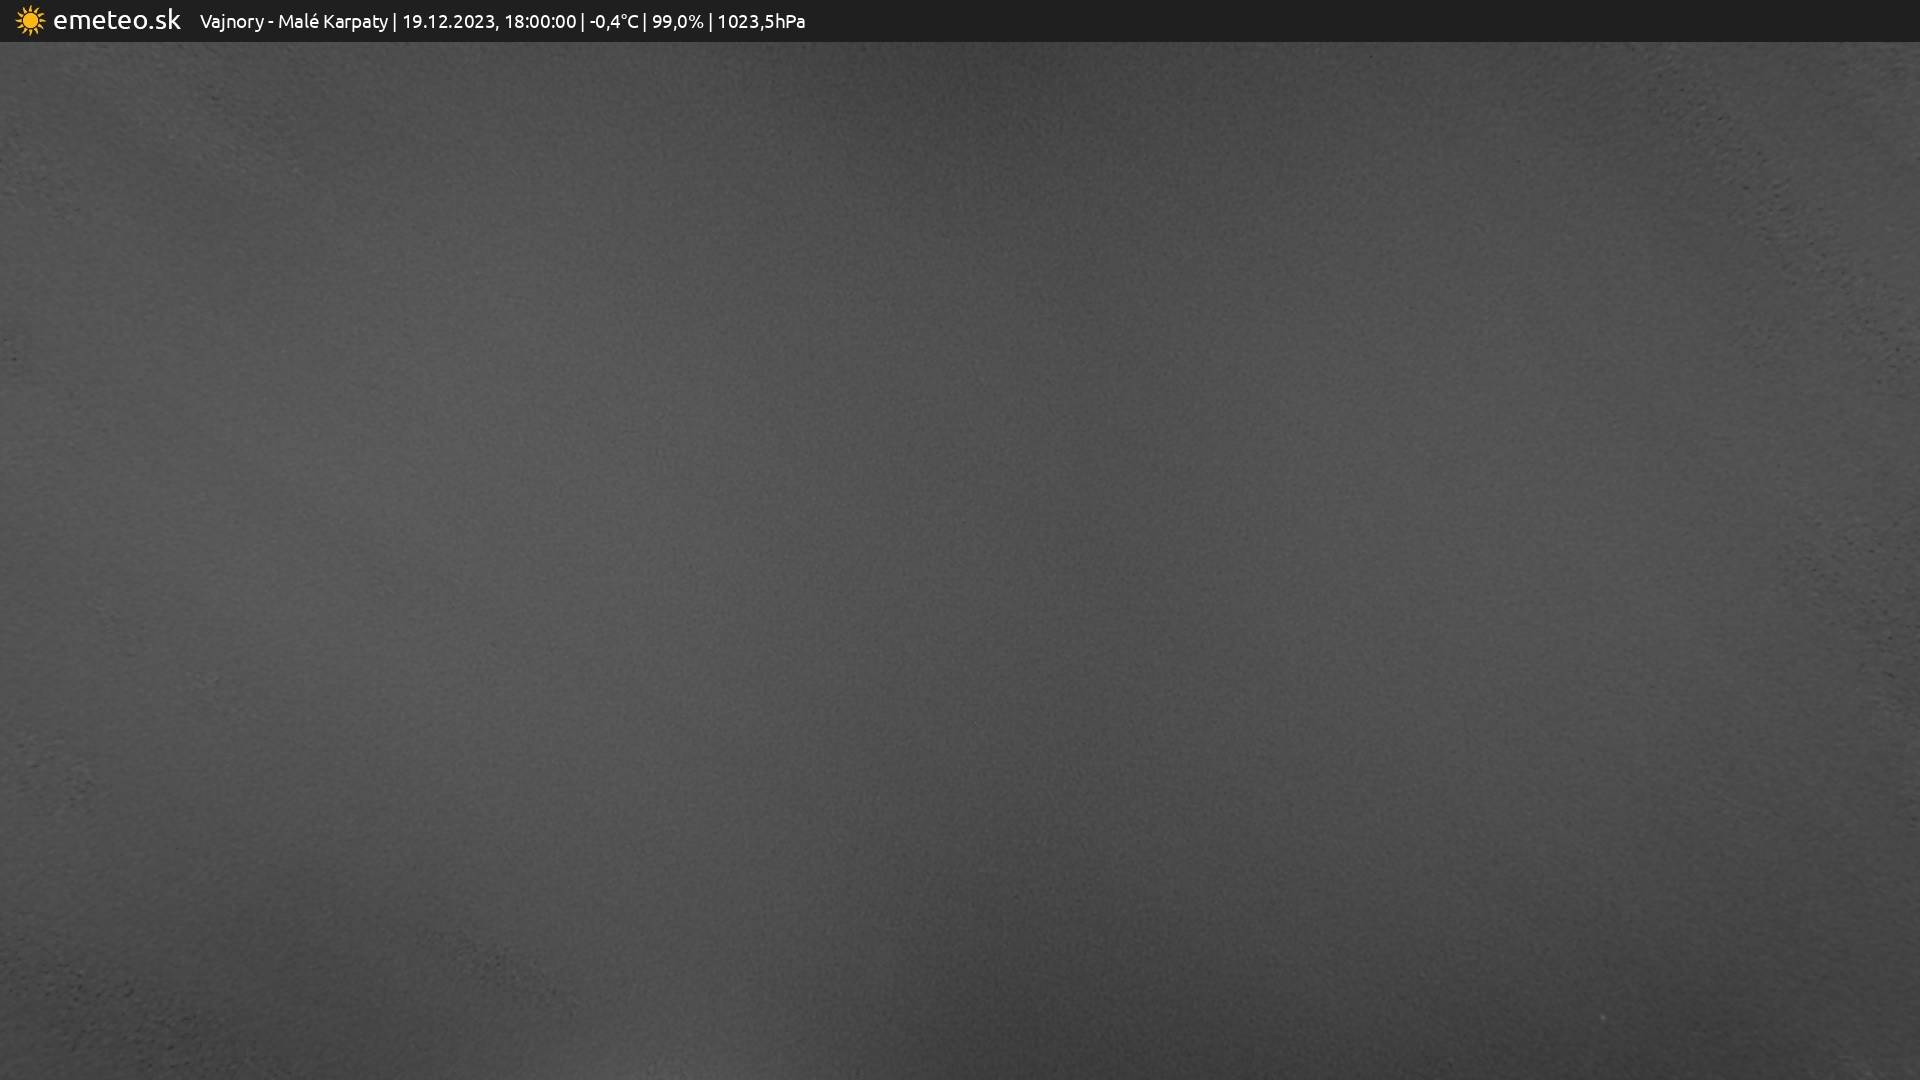The height and width of the screenshot is (1080, 1920).
Task: Click the -0,4 temperature value
Action: click(603, 22)
